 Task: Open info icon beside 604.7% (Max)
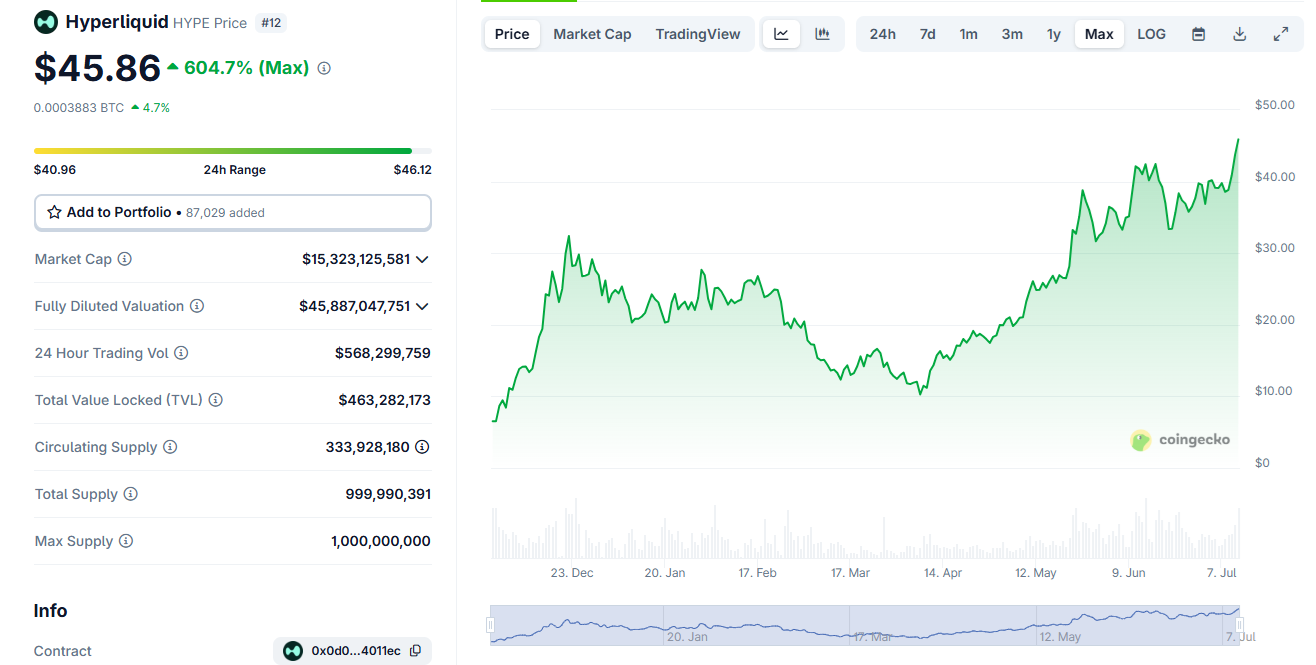(324, 68)
